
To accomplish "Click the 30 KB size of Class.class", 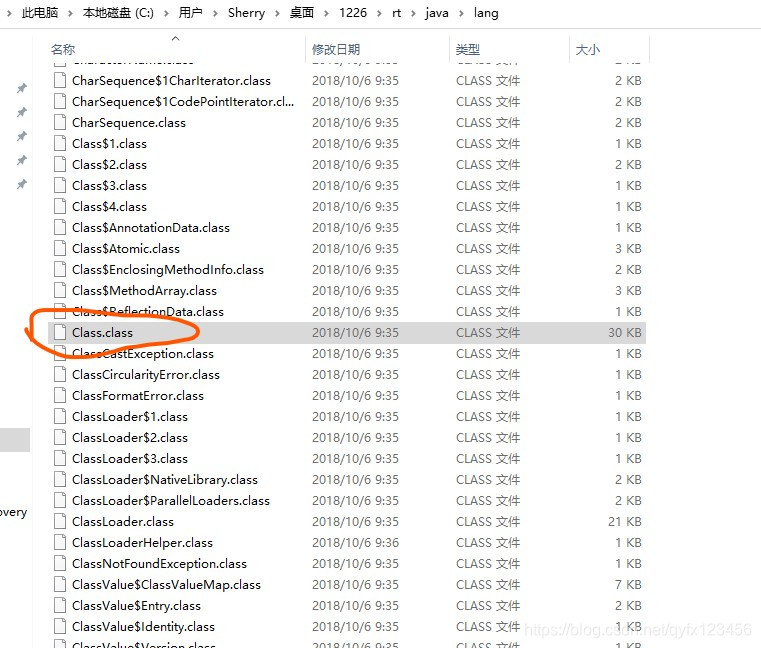I will coord(625,332).
